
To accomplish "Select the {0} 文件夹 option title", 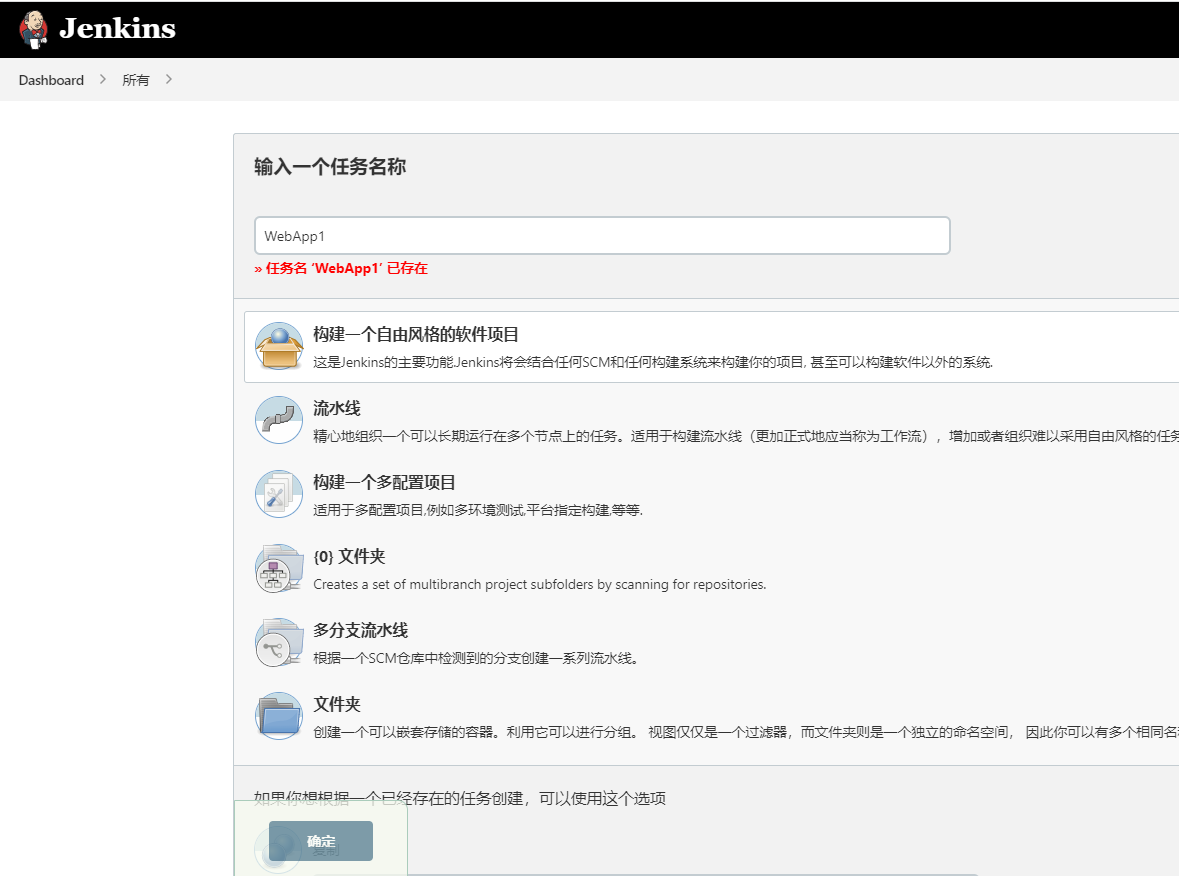I will point(349,556).
